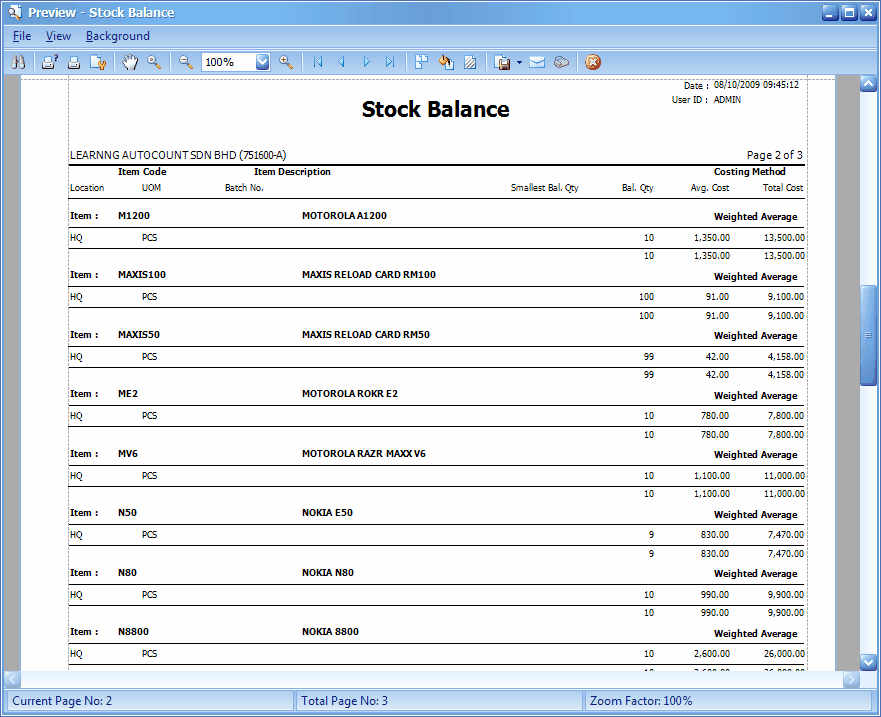Open the File menu
Screen dimensions: 881x717
click(22, 36)
